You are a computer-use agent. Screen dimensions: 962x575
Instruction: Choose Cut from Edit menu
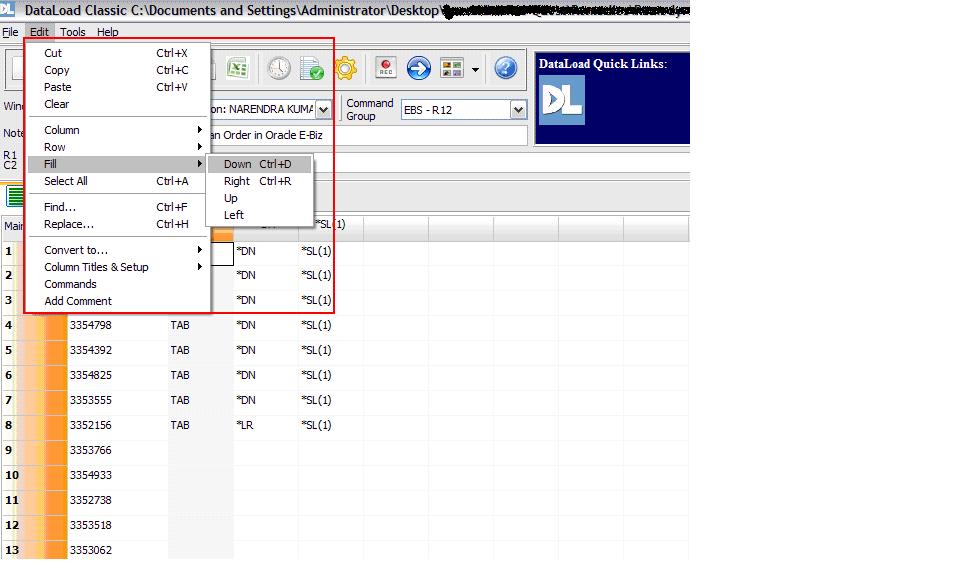click(117, 53)
